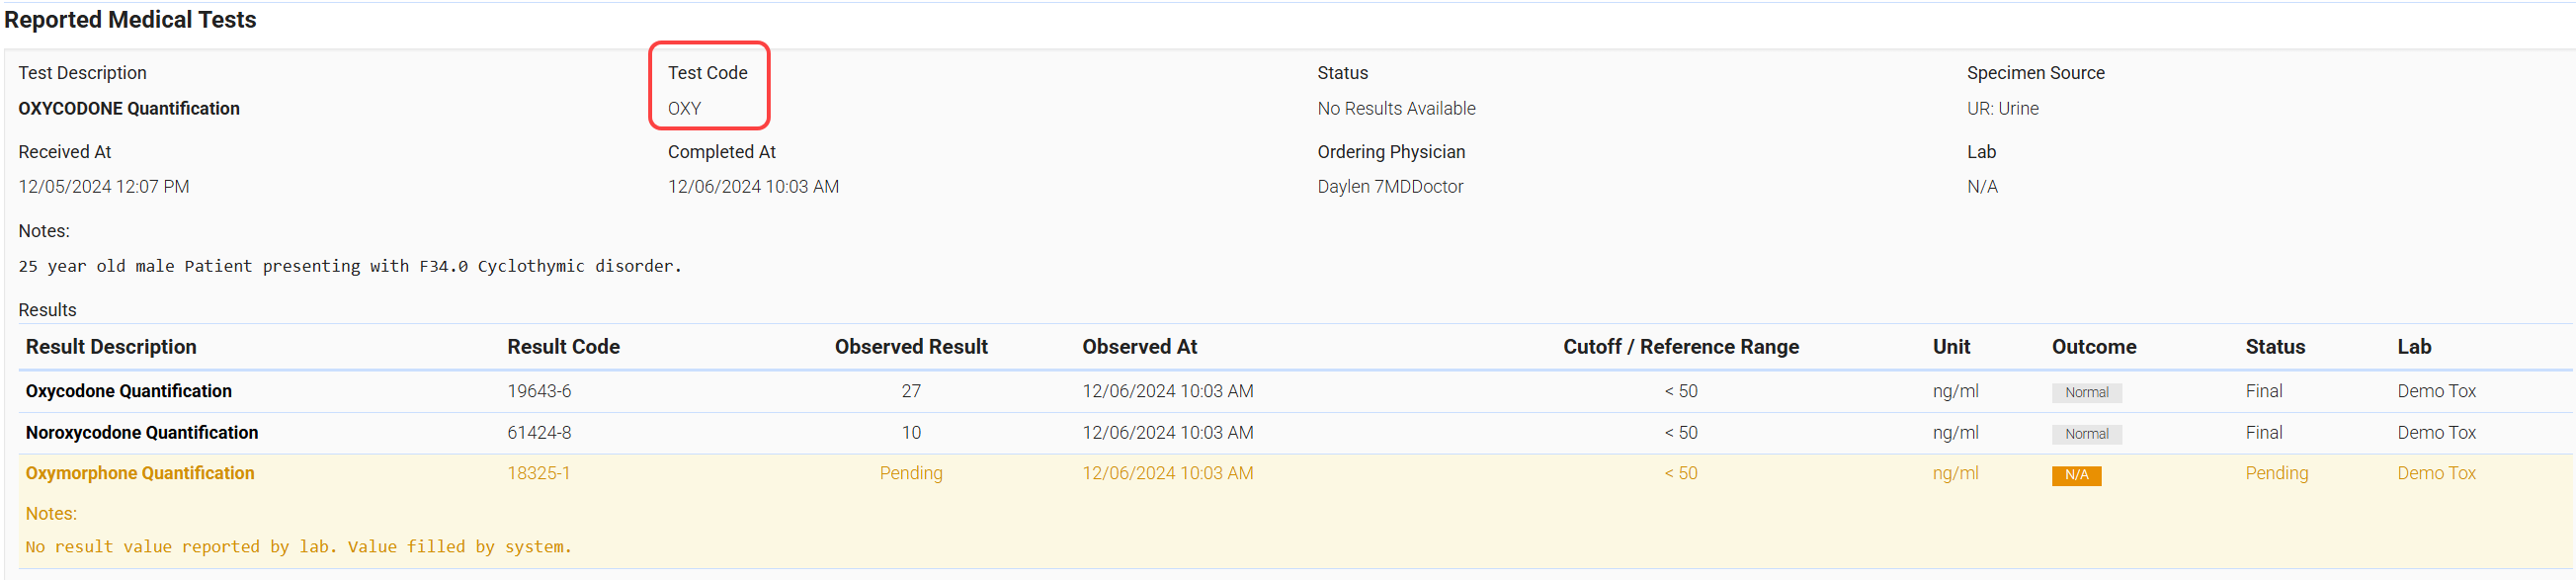Click result code 18325-1
The width and height of the screenshot is (2576, 580).
point(538,473)
